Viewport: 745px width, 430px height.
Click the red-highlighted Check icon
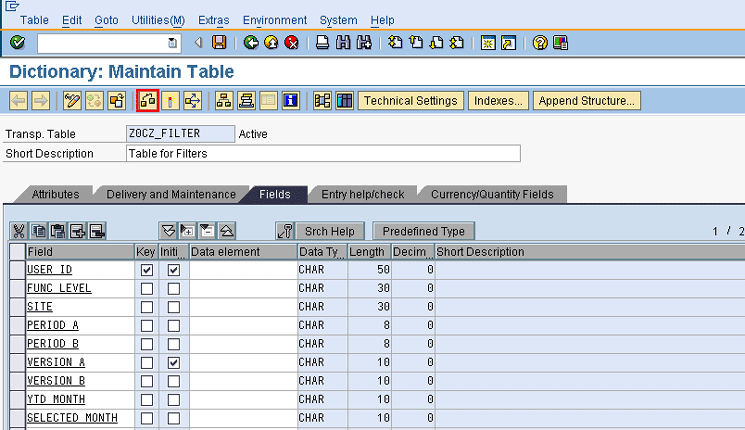(148, 101)
